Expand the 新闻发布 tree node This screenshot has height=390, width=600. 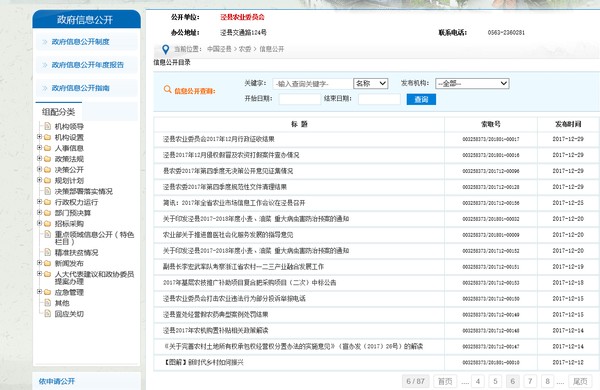[x=39, y=263]
